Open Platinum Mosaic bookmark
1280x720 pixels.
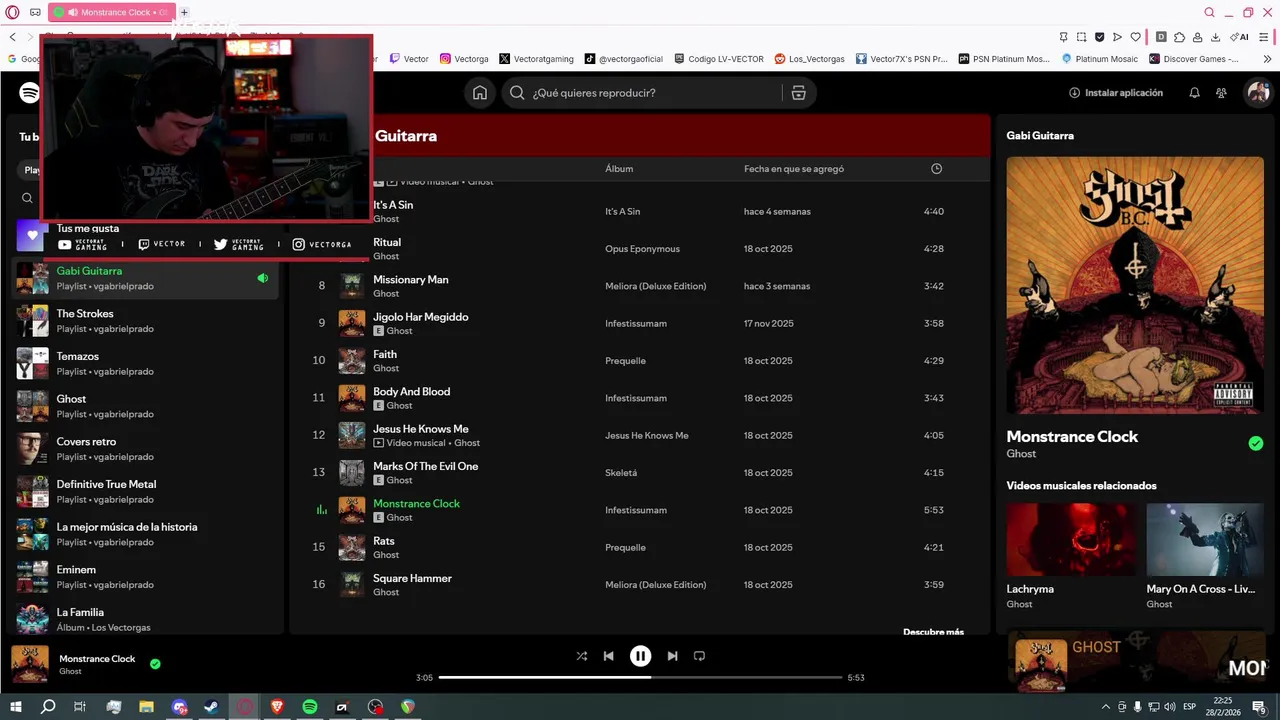(1099, 59)
